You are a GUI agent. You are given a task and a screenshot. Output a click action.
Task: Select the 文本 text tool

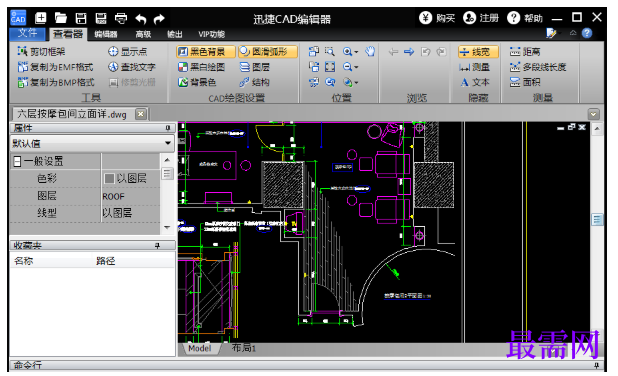[x=475, y=82]
